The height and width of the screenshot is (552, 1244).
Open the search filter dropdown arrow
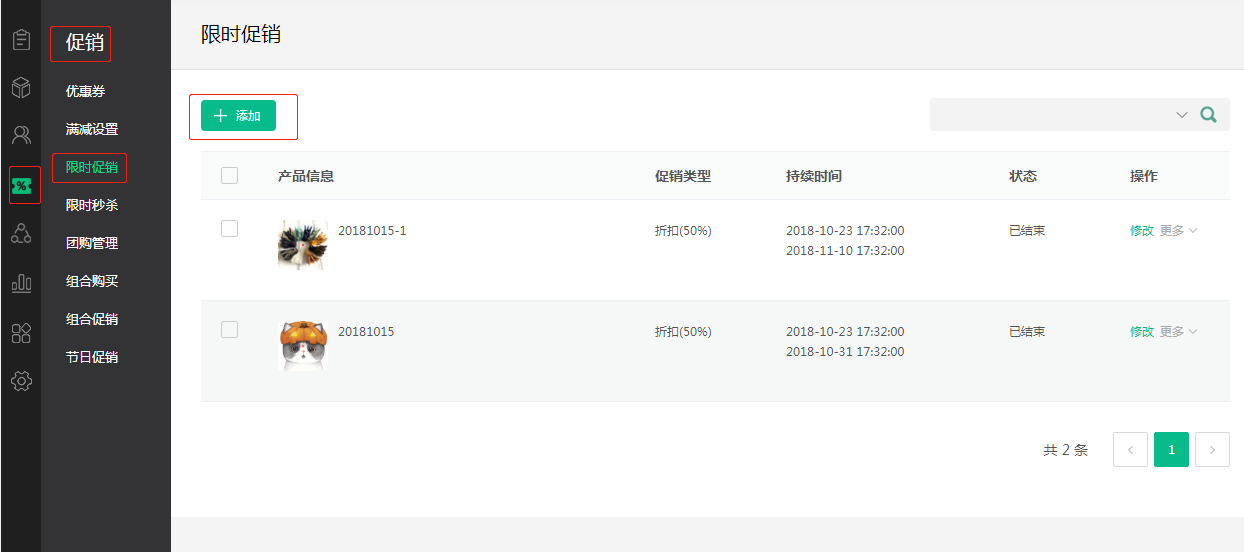pyautogui.click(x=1182, y=115)
